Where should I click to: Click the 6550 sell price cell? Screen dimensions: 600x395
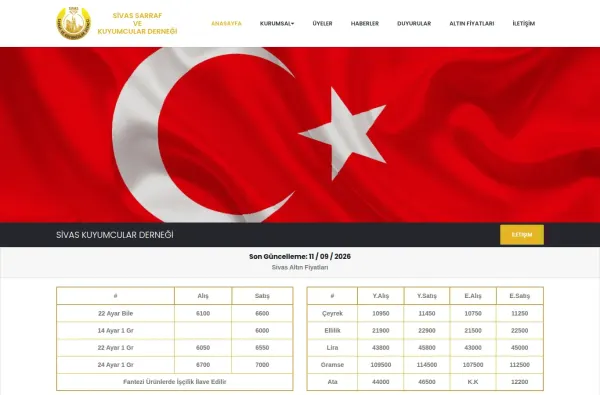pos(262,348)
